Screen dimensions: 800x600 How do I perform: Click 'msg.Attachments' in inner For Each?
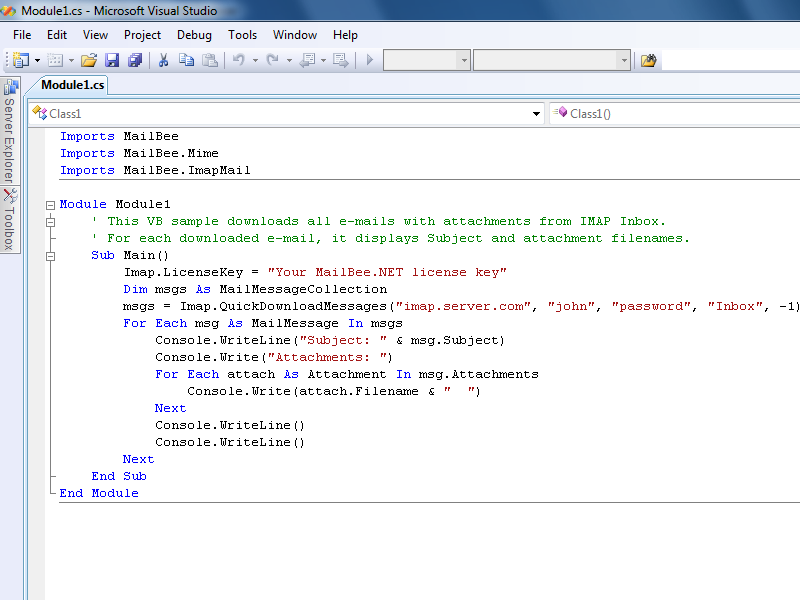479,374
